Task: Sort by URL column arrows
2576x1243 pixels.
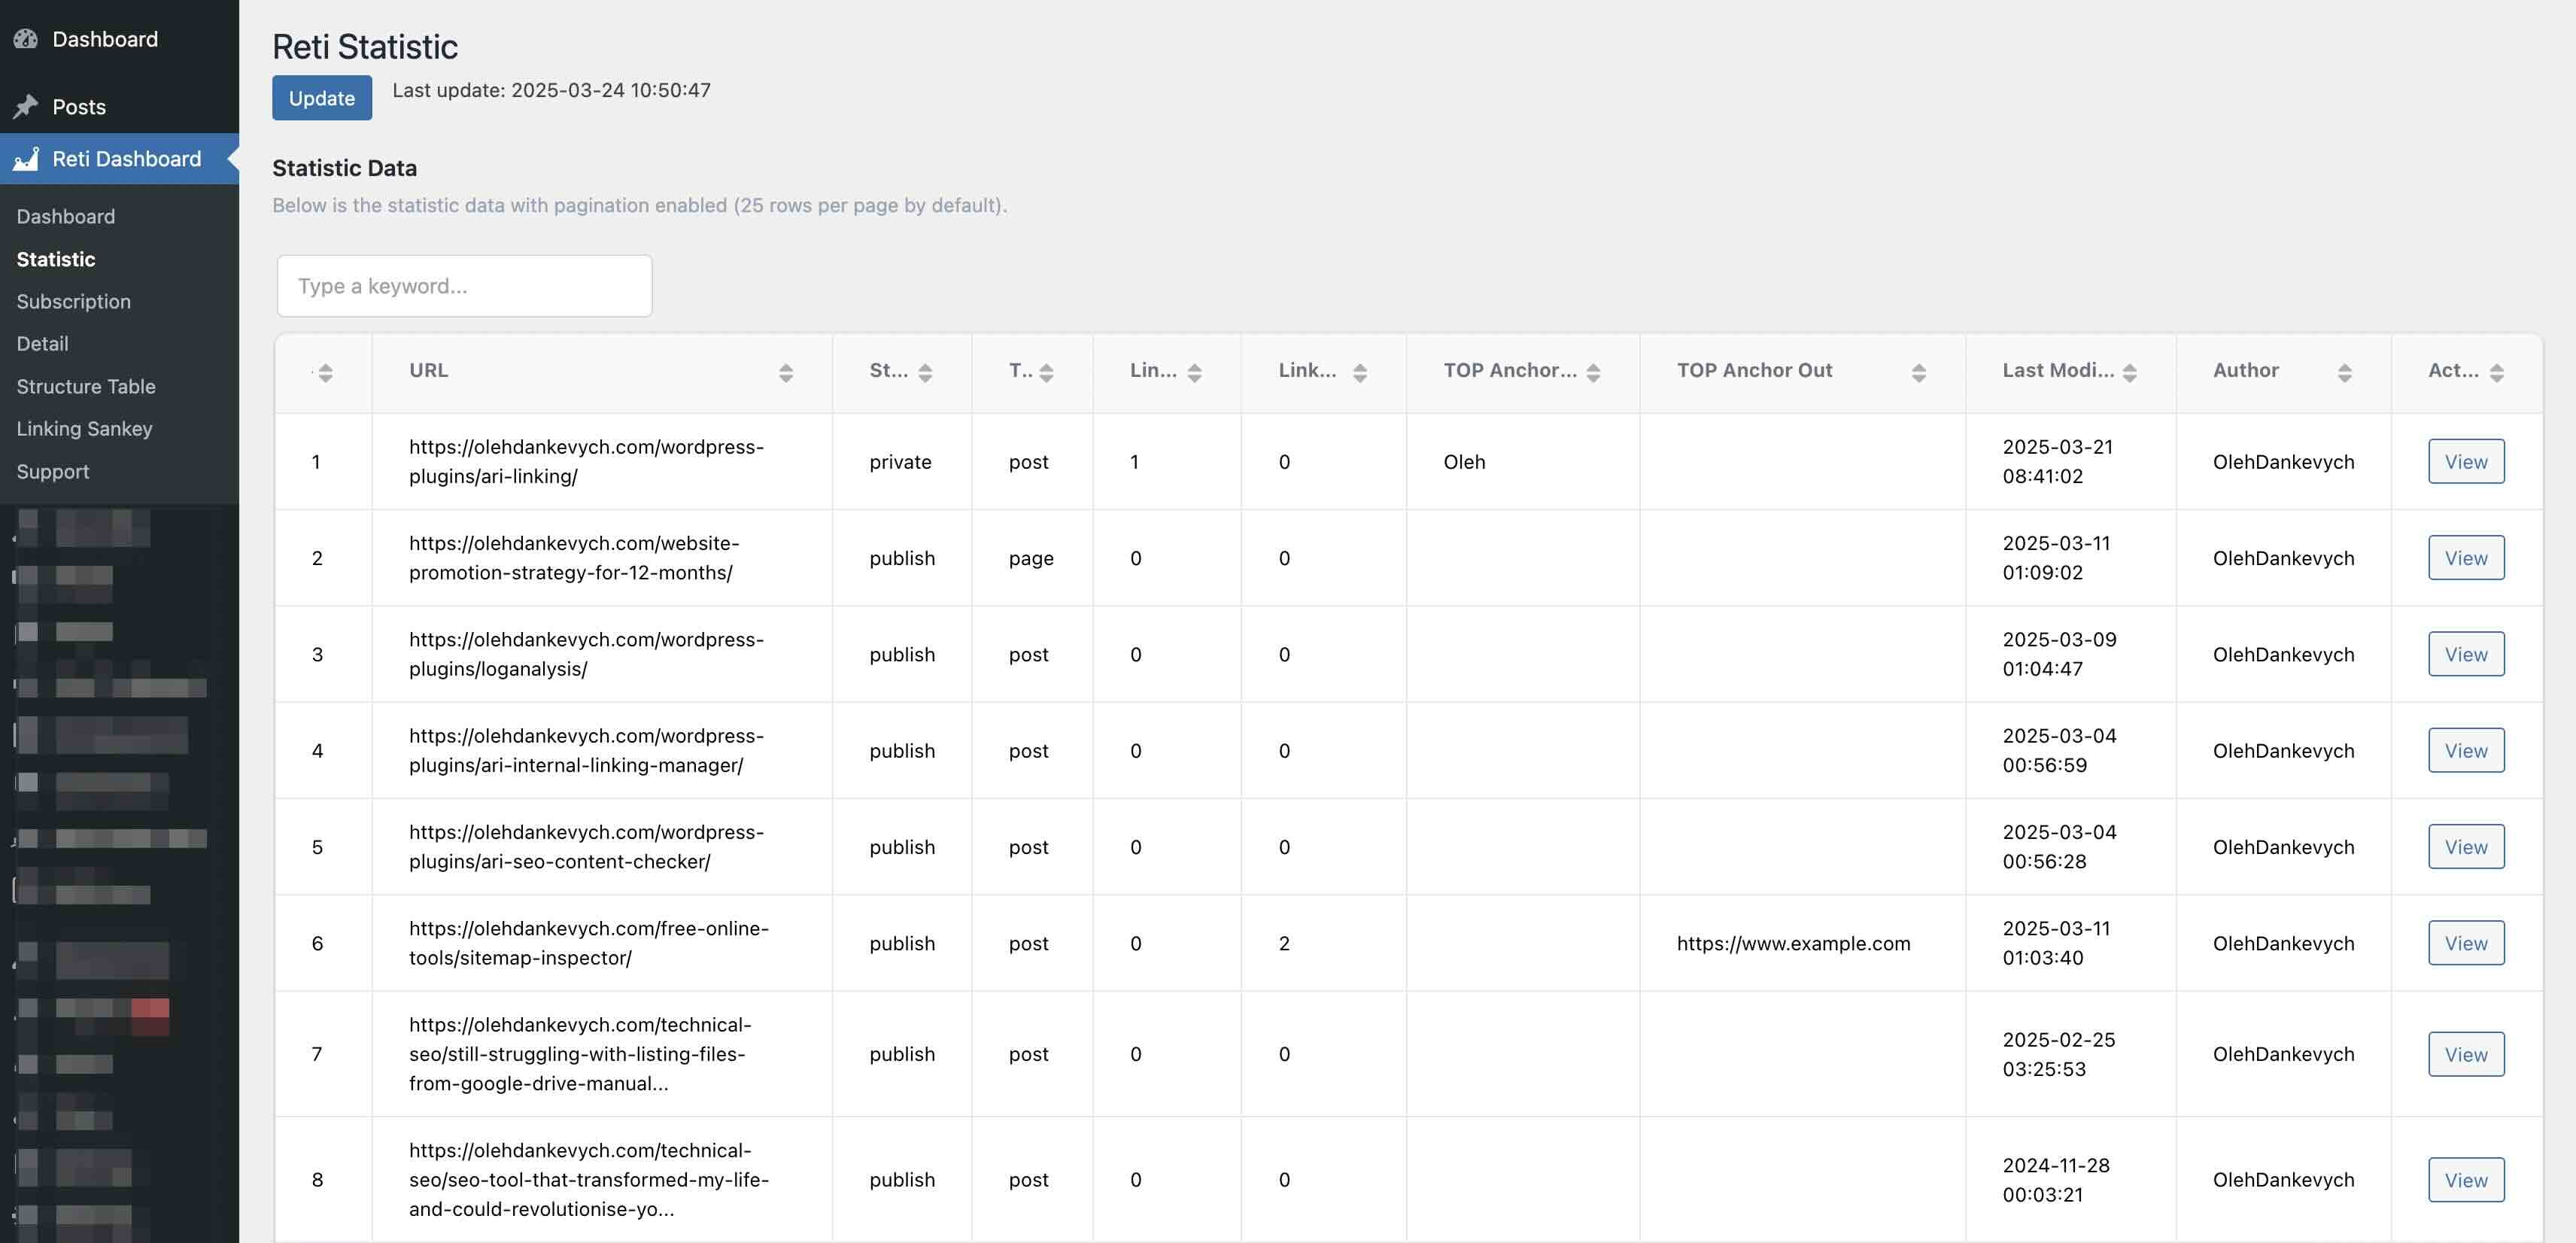Action: pyautogui.click(x=786, y=372)
